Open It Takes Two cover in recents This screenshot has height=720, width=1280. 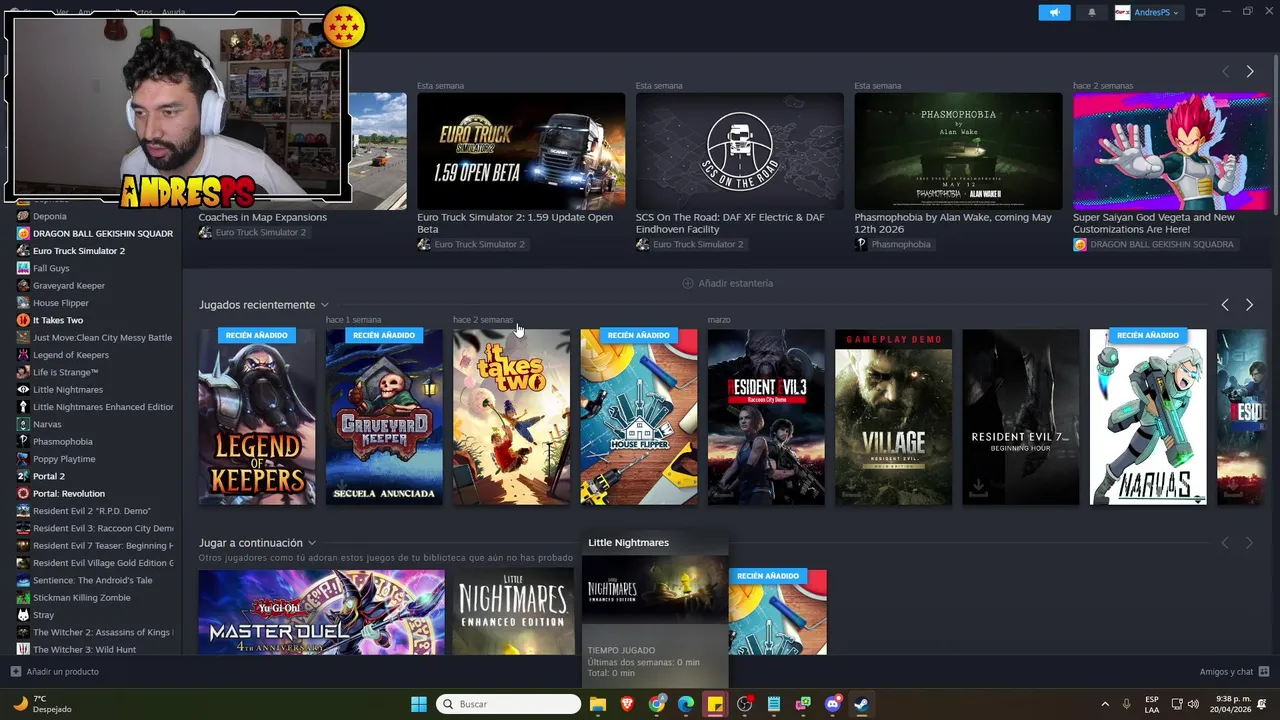tap(511, 417)
